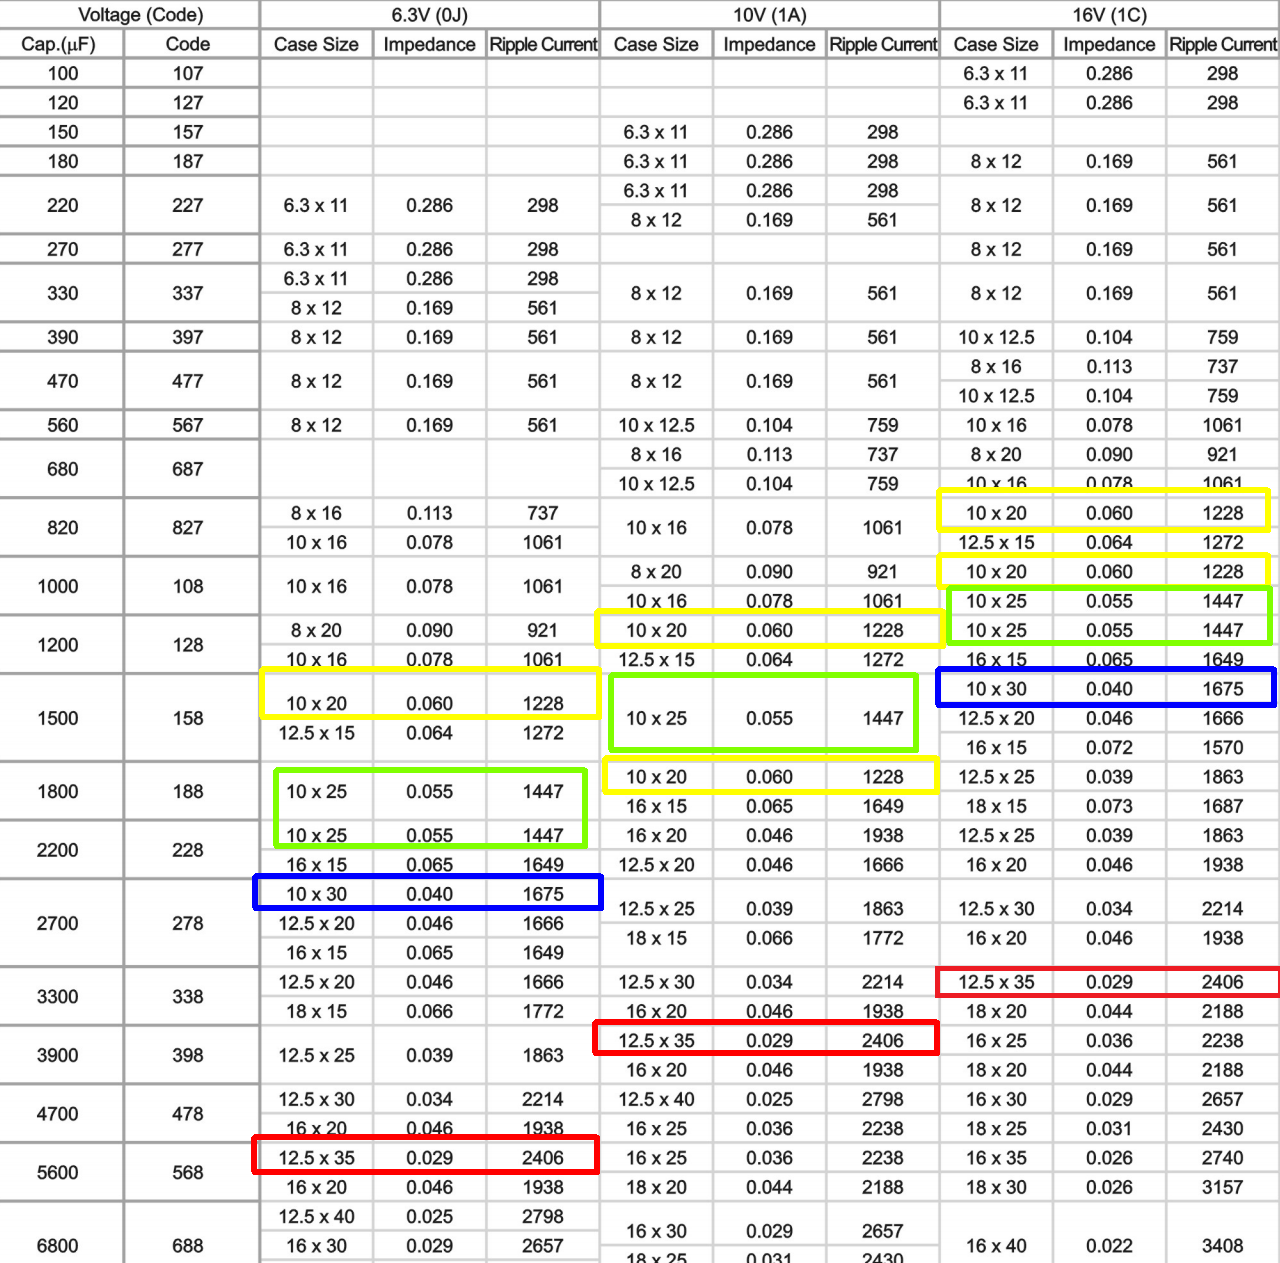Click the capacitance value "1500"

tap(58, 718)
